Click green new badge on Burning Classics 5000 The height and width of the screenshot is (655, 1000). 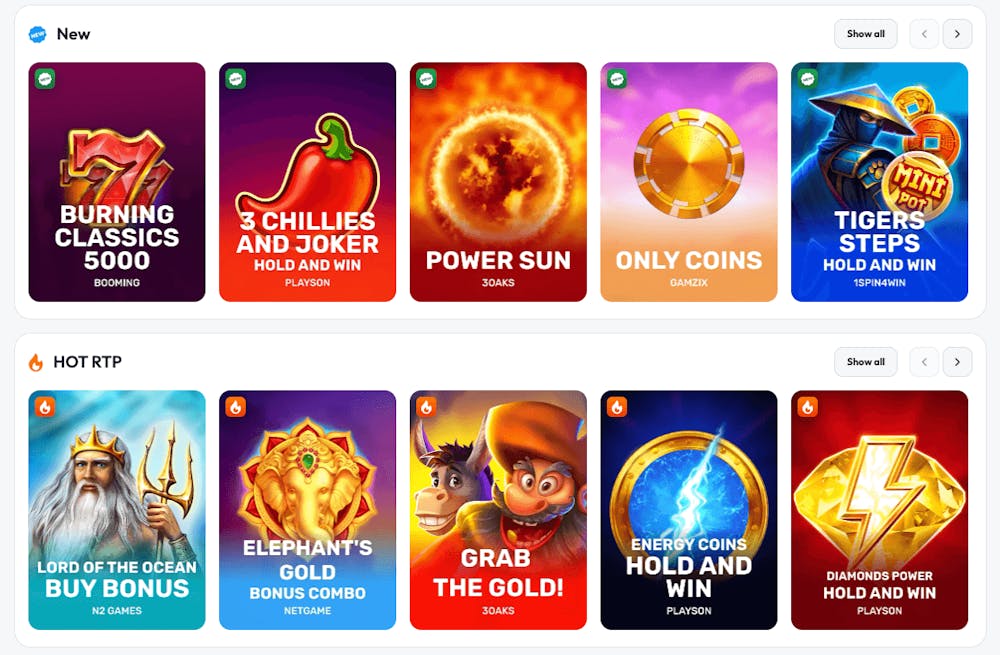(45, 79)
